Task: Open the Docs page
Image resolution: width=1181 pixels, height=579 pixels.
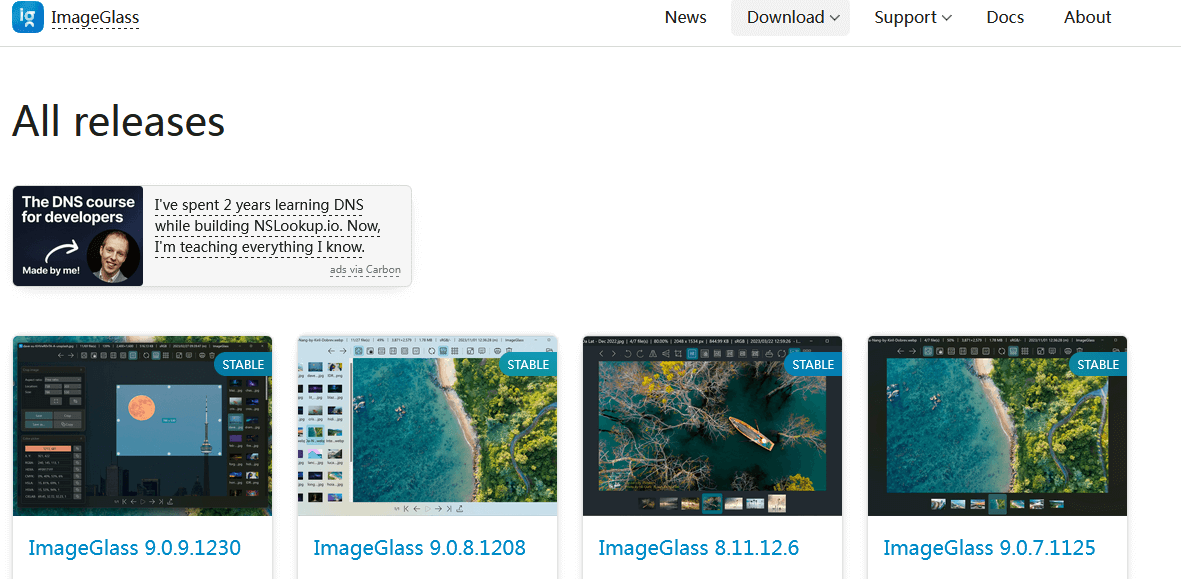Action: coord(1005,17)
